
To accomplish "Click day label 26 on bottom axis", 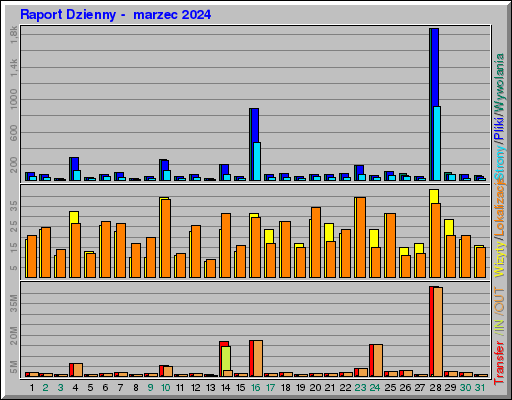I will [x=405, y=388].
